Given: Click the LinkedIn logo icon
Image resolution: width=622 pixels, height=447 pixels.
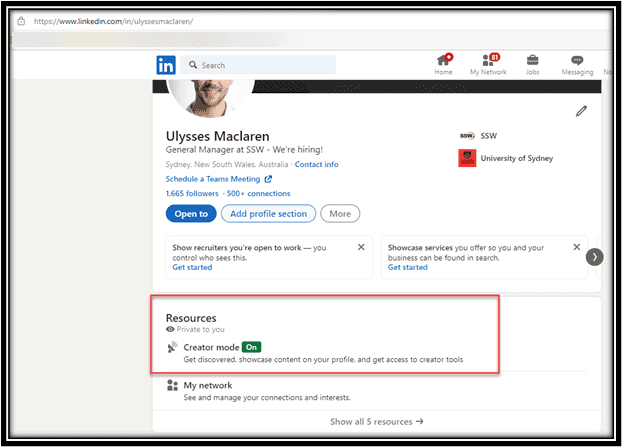Looking at the screenshot, I should [x=166, y=65].
